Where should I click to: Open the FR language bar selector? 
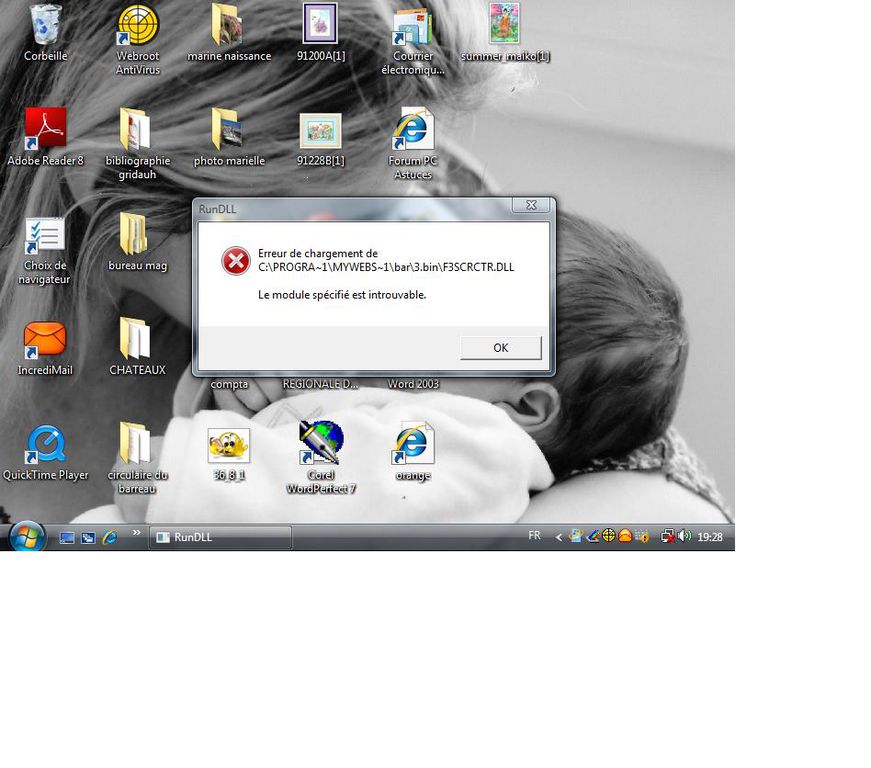pos(534,536)
